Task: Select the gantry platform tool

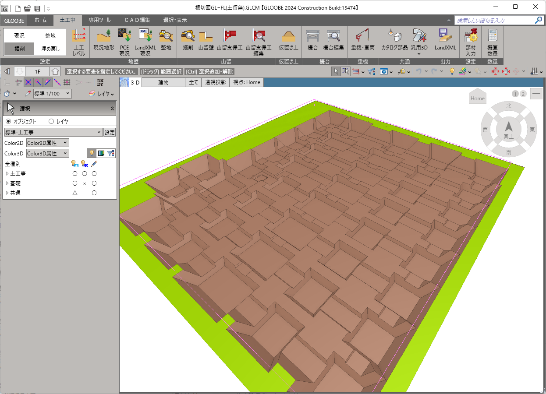Action: tap(312, 39)
